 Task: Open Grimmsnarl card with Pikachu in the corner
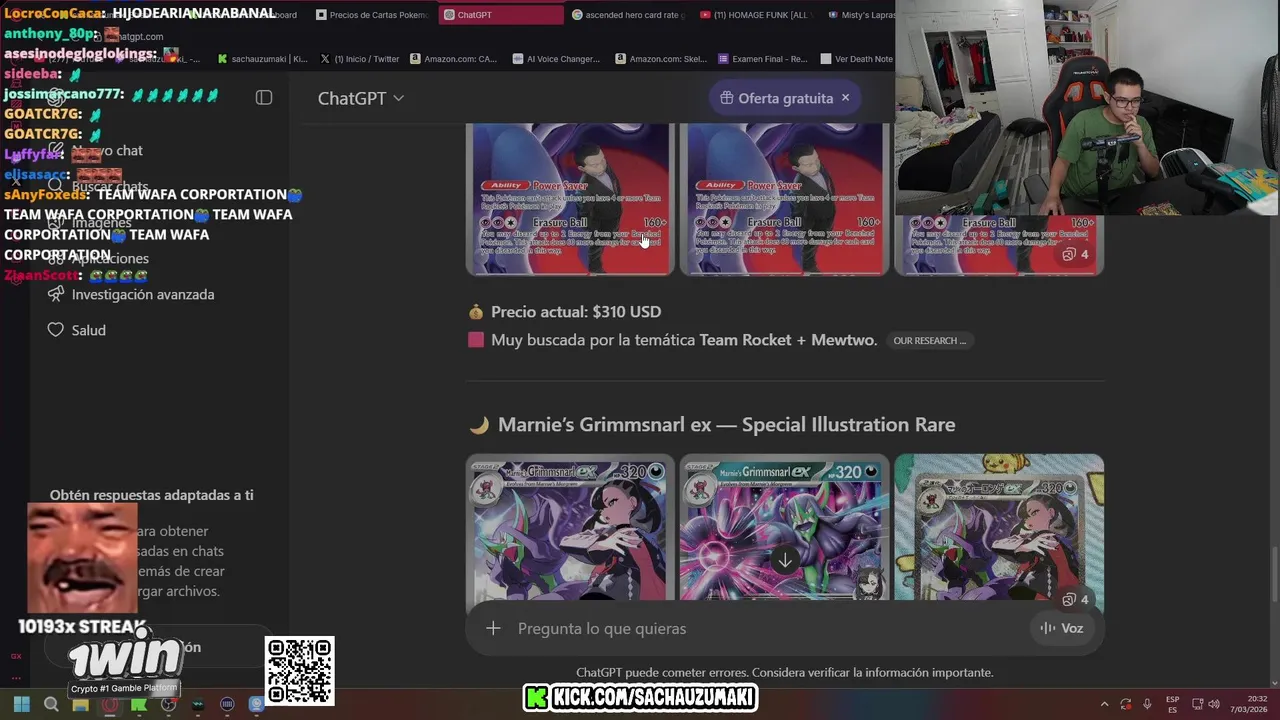pos(999,527)
